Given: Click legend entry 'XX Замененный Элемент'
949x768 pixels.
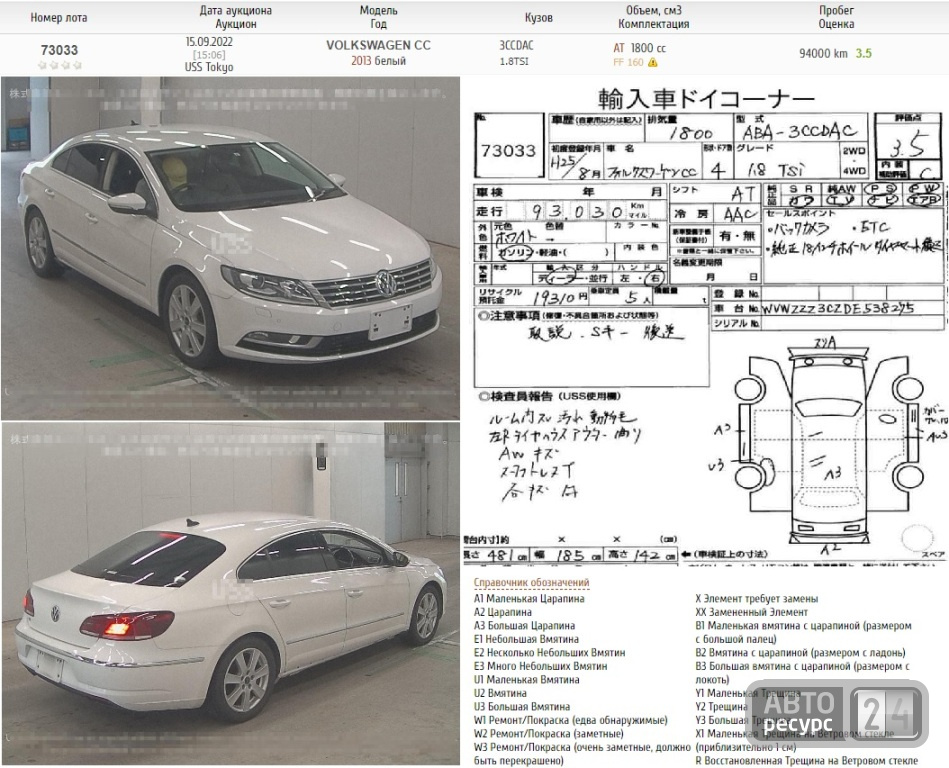Looking at the screenshot, I should coord(751,612).
